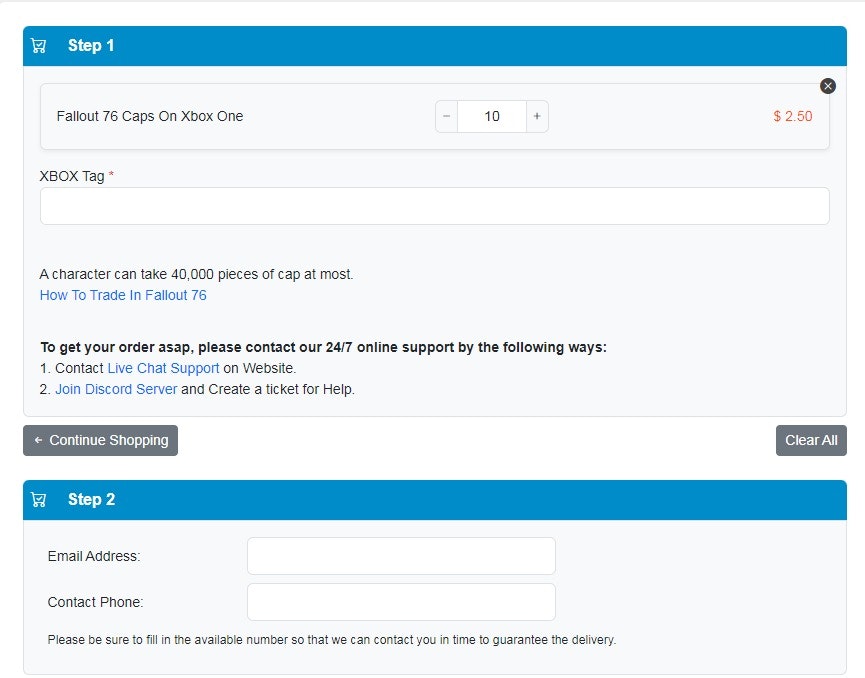Follow the Join Discord Server link
The width and height of the screenshot is (865, 678).
pyautogui.click(x=116, y=389)
